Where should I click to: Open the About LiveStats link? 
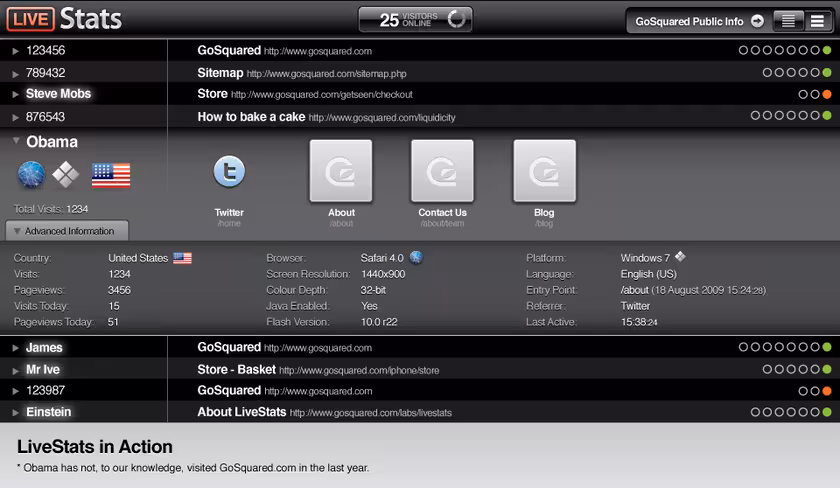pos(325,412)
